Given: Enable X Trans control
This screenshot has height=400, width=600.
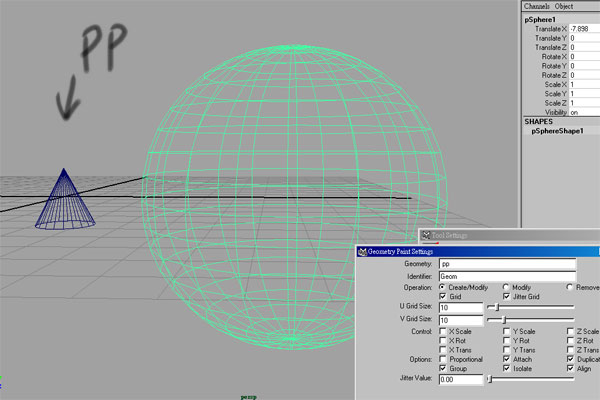Looking at the screenshot, I should (x=443, y=349).
